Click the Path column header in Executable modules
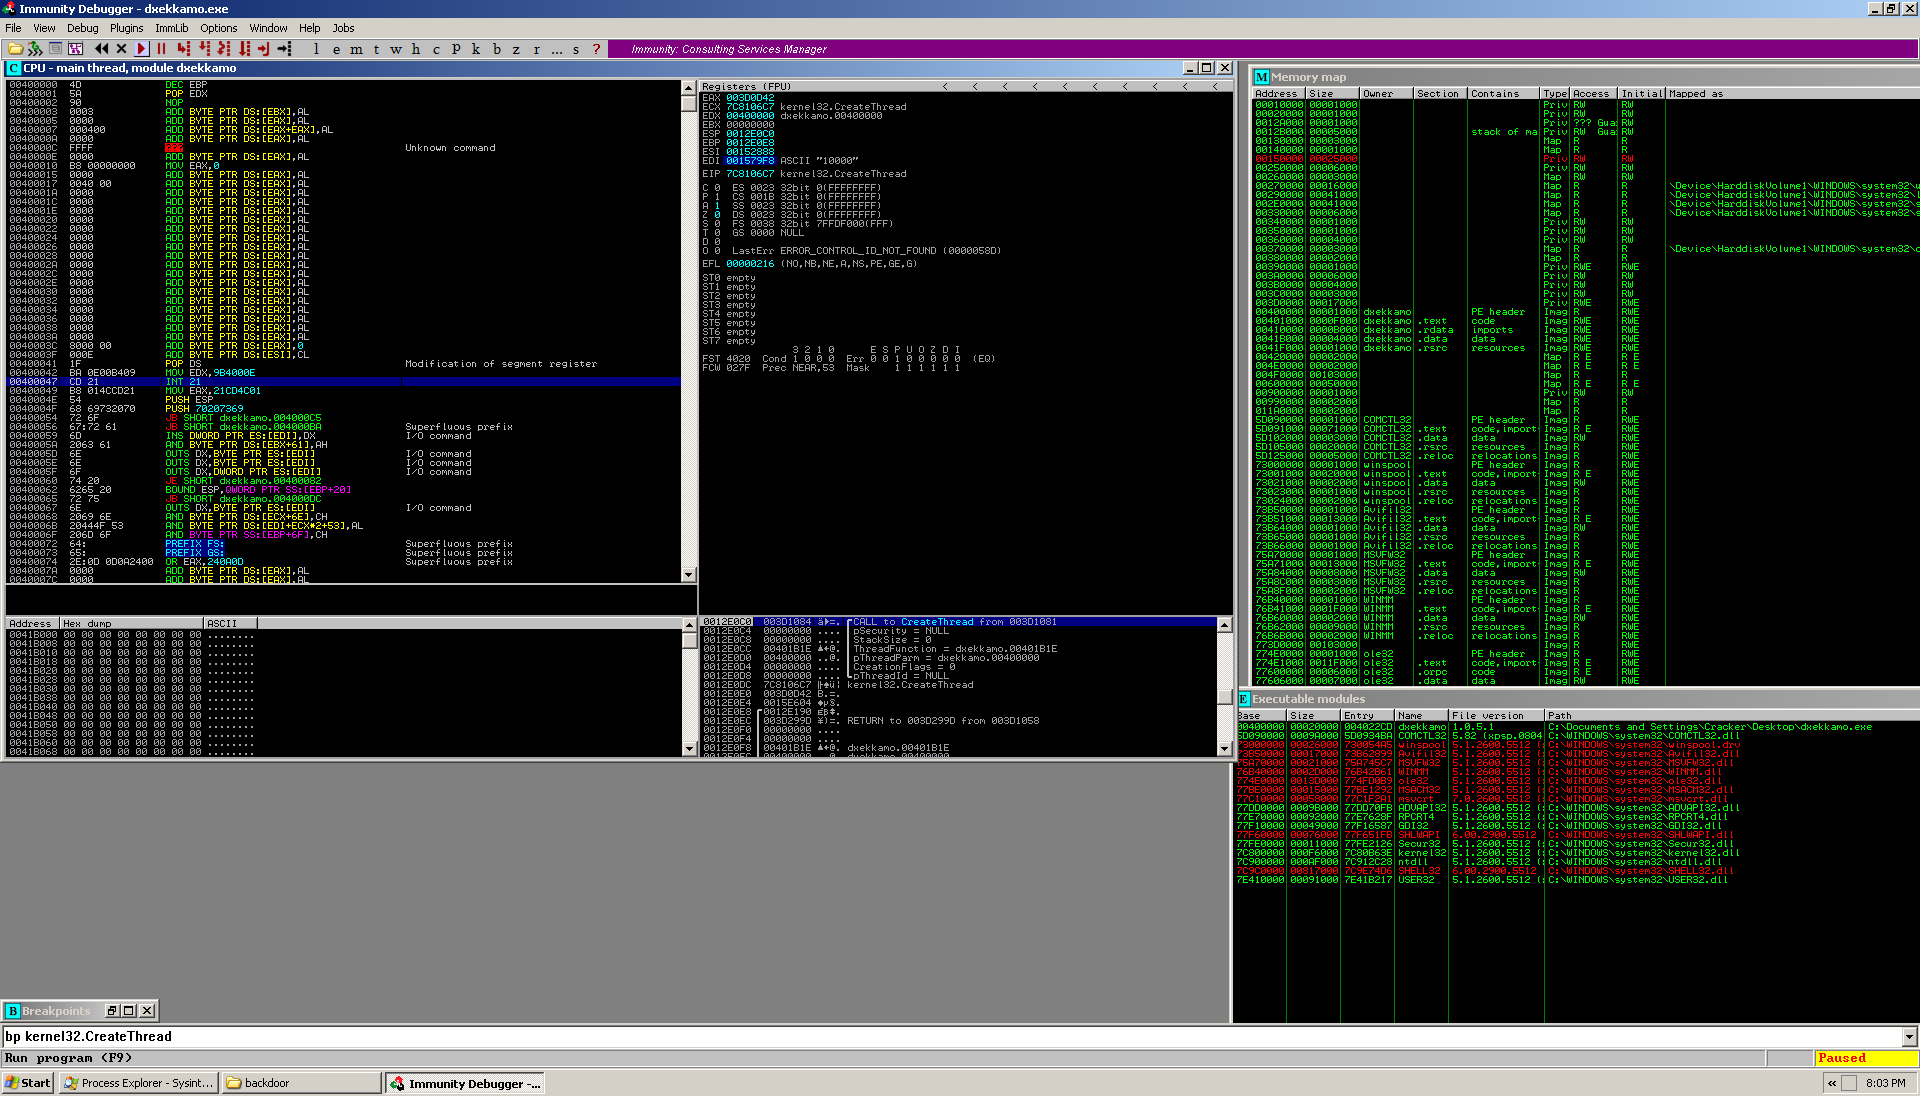The image size is (1920, 1096). pos(1730,716)
